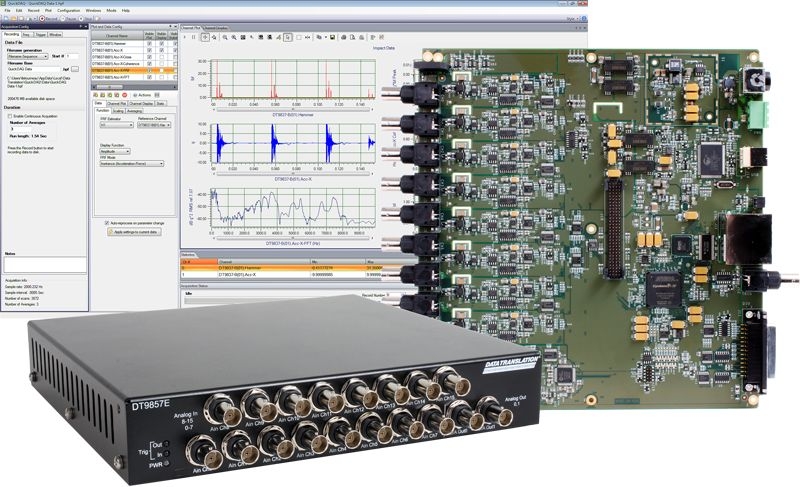Click the Notes text field

(x=43, y=266)
